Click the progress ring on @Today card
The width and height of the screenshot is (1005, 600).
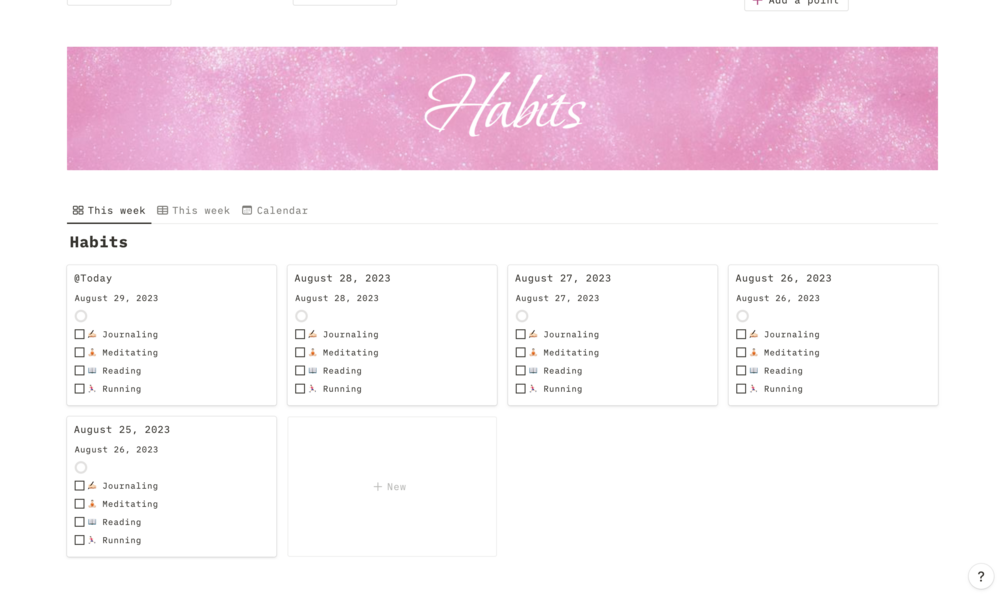[81, 316]
